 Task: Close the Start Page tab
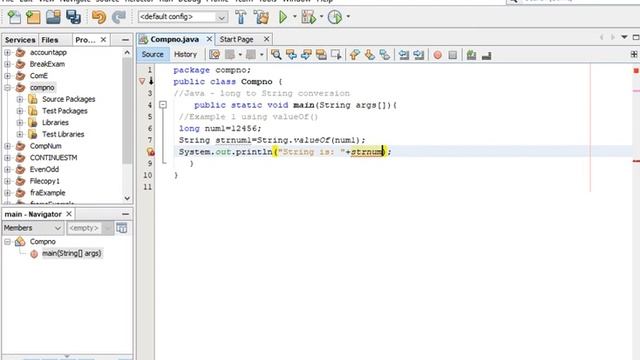pyautogui.click(x=267, y=39)
